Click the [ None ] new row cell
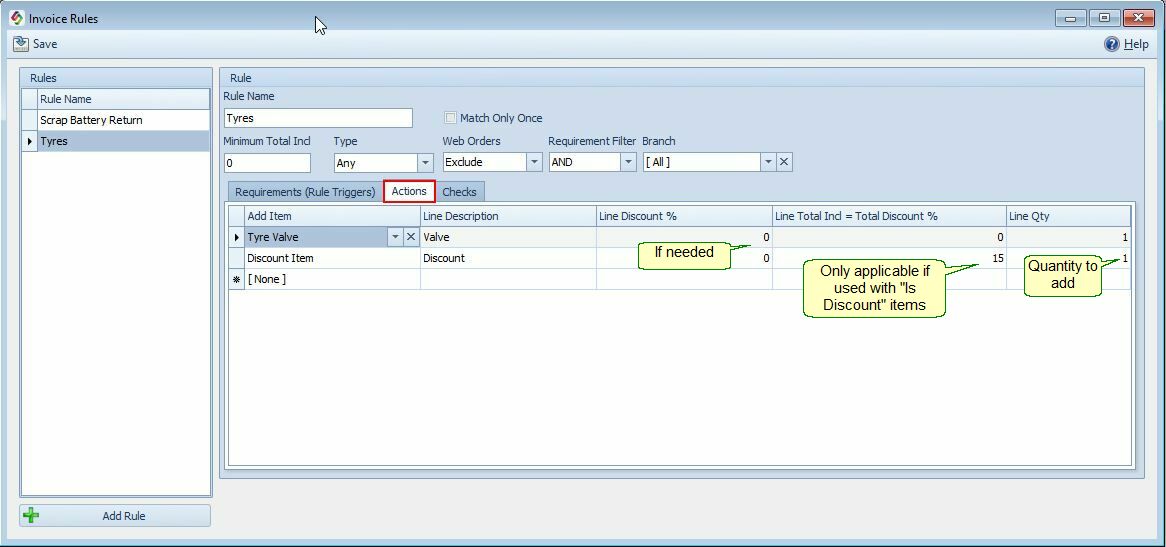Viewport: 1166px width, 547px height. pos(332,279)
